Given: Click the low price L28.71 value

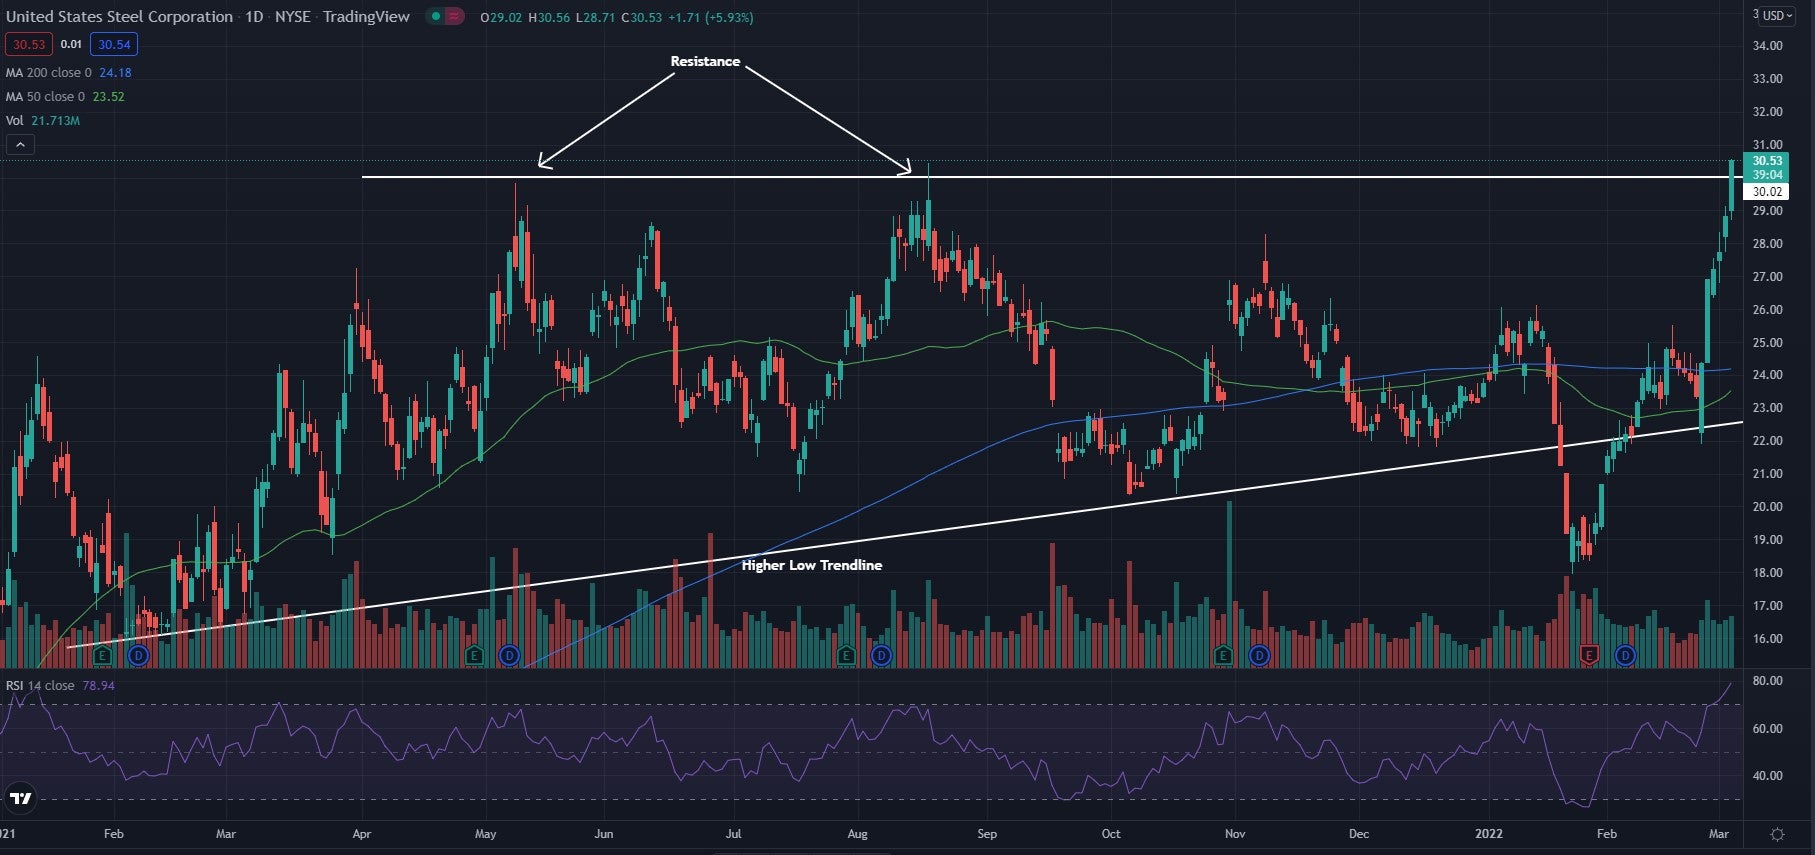Looking at the screenshot, I should pyautogui.click(x=595, y=18).
